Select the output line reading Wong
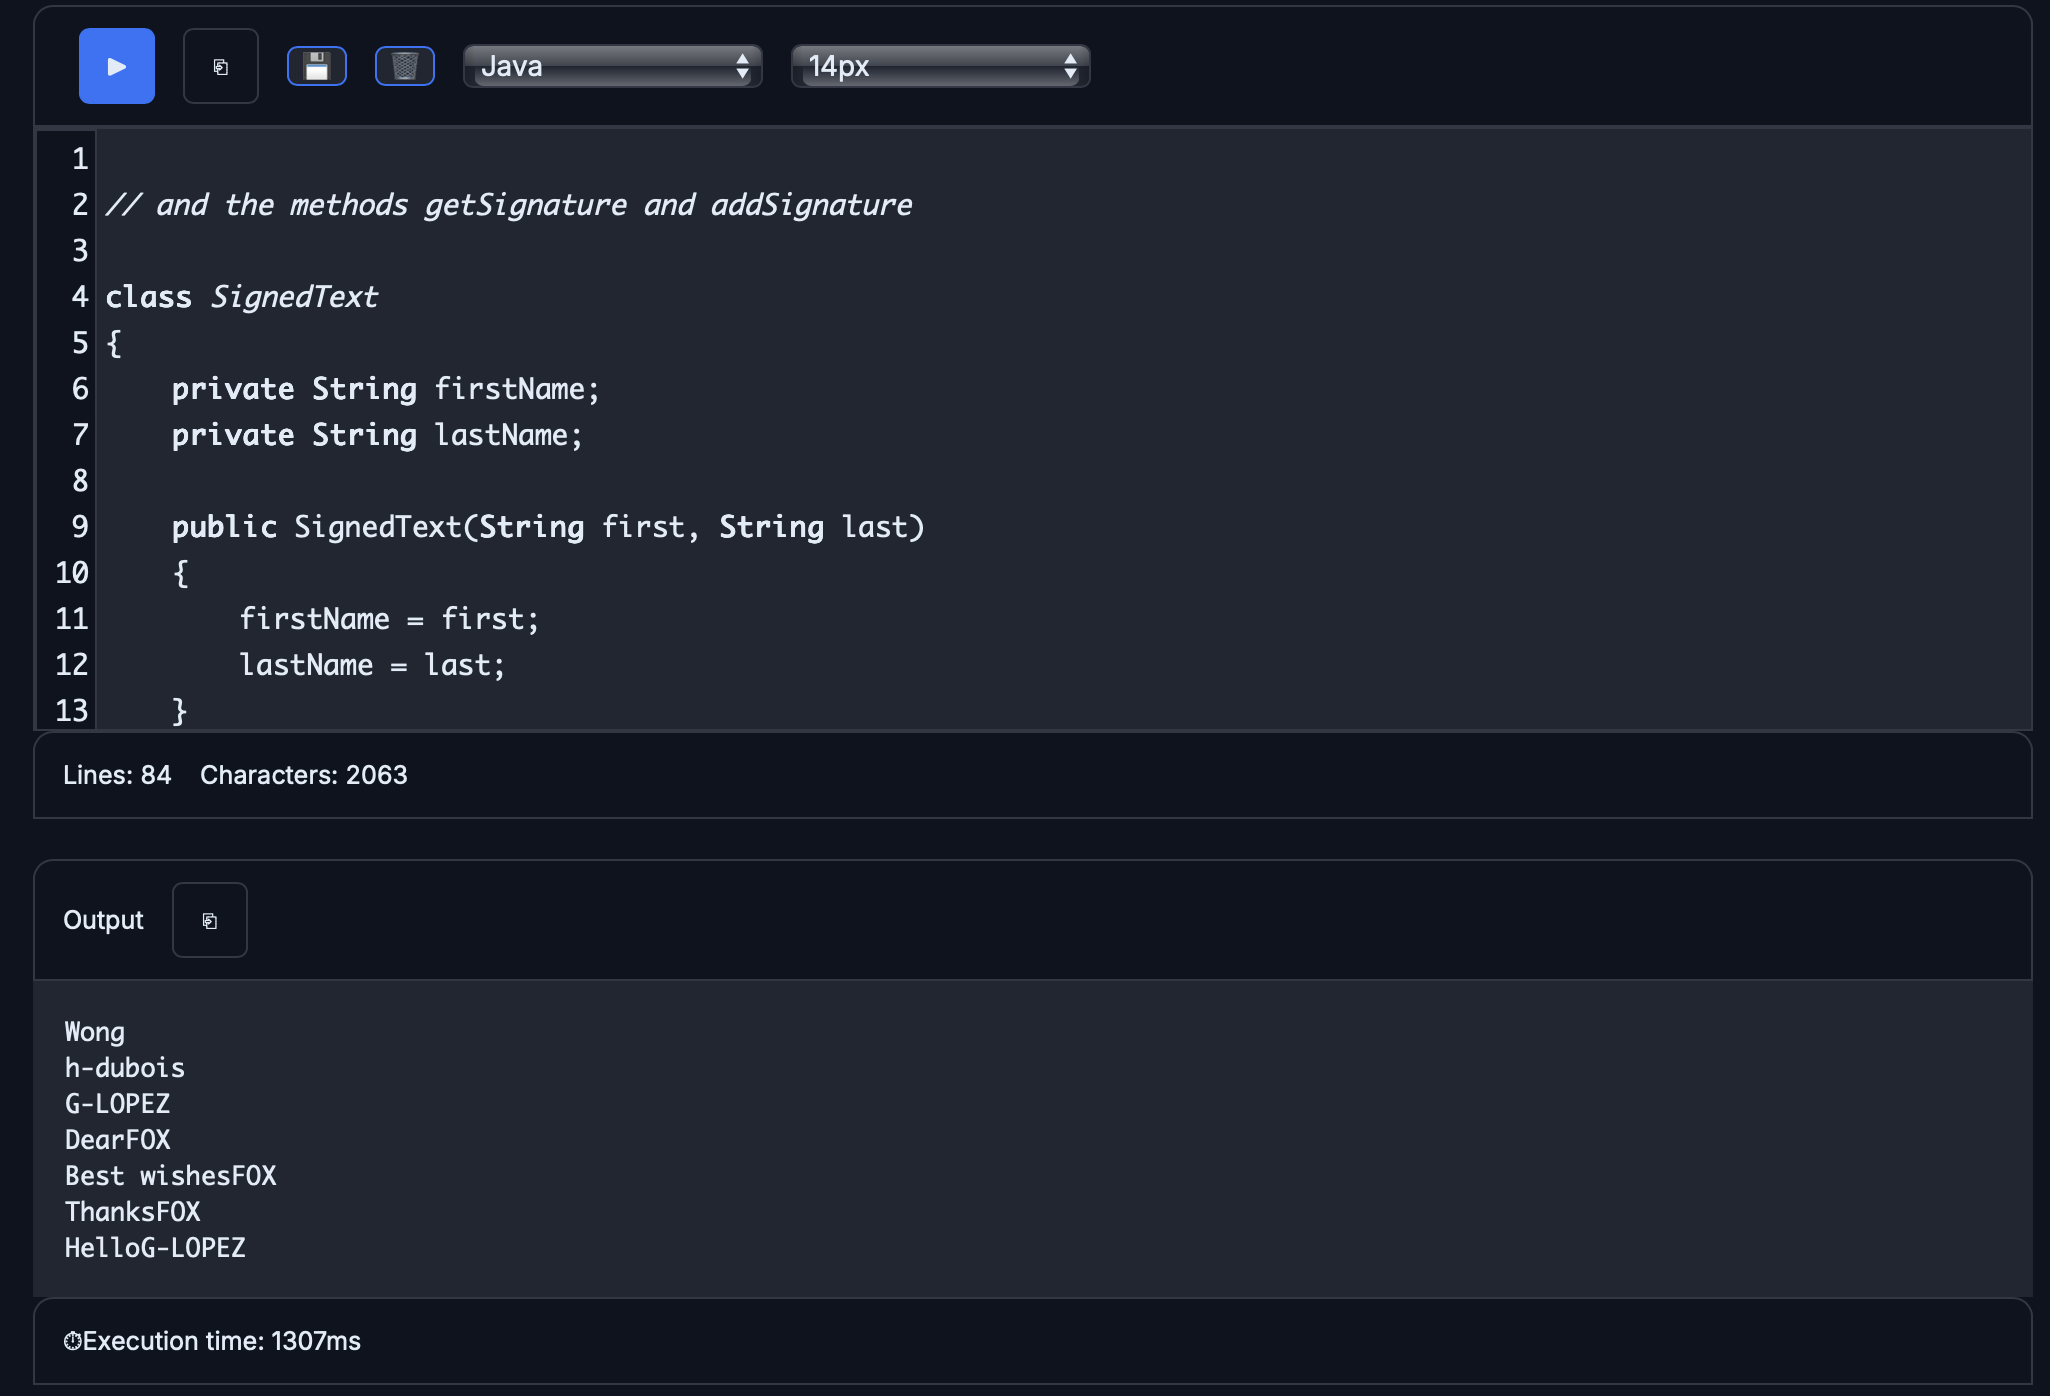Screen dimensions: 2050x1396 (x=93, y=1031)
